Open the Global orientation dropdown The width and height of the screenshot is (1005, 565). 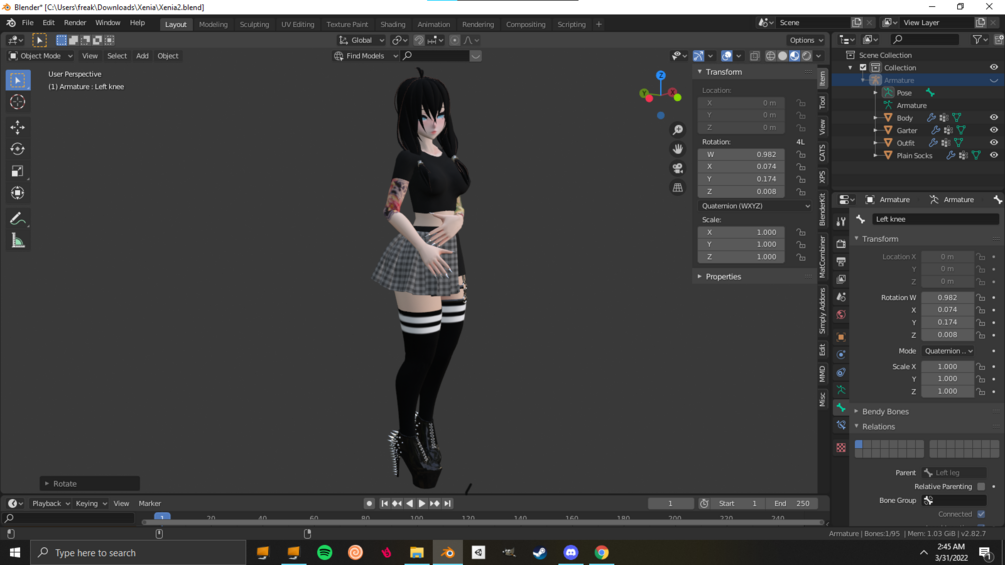tap(361, 40)
